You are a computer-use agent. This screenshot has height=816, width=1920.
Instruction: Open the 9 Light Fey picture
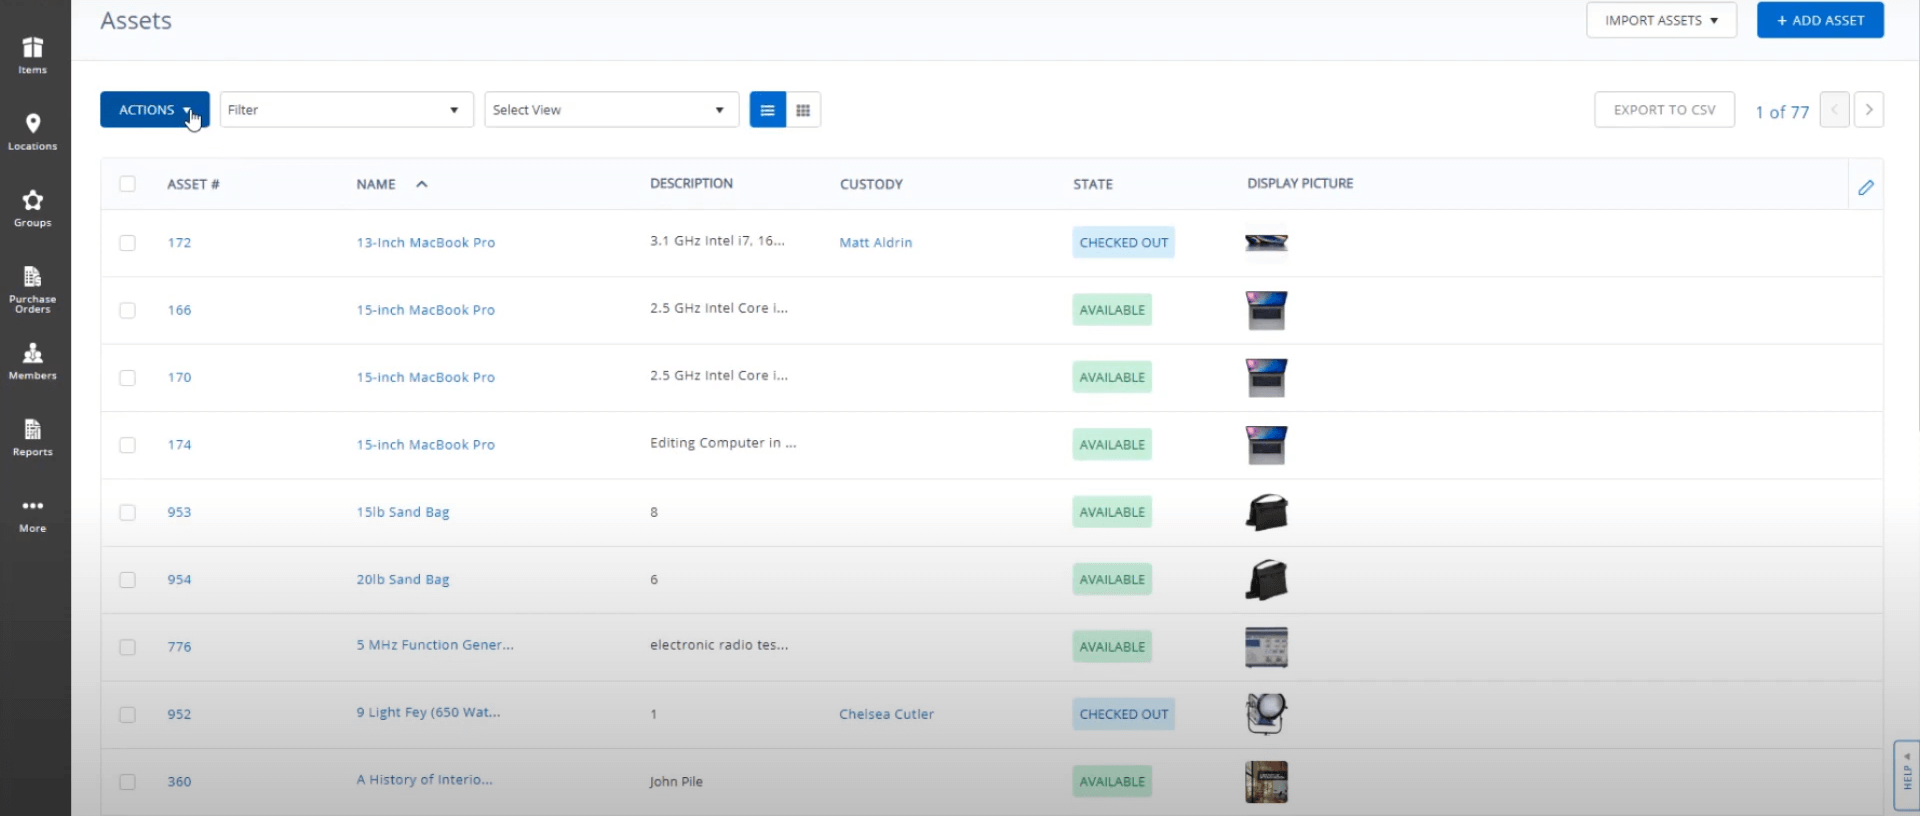tap(1266, 714)
